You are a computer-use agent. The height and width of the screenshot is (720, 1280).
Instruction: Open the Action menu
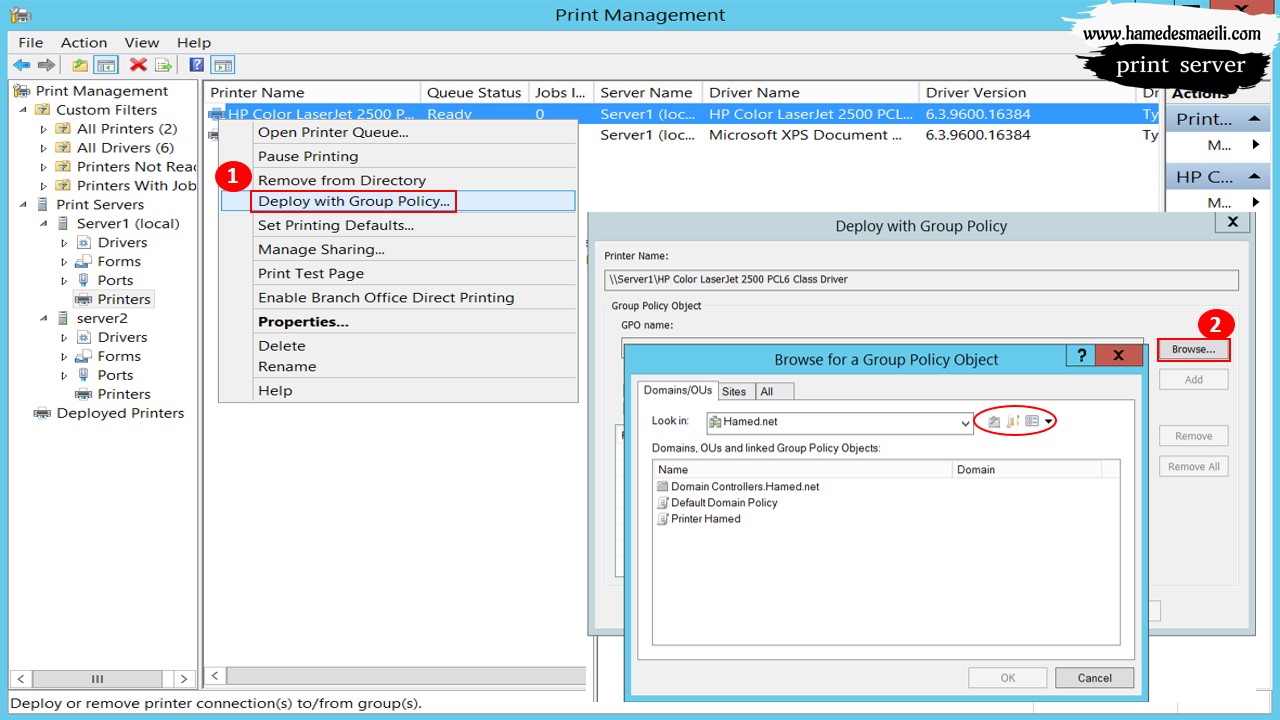(x=84, y=43)
